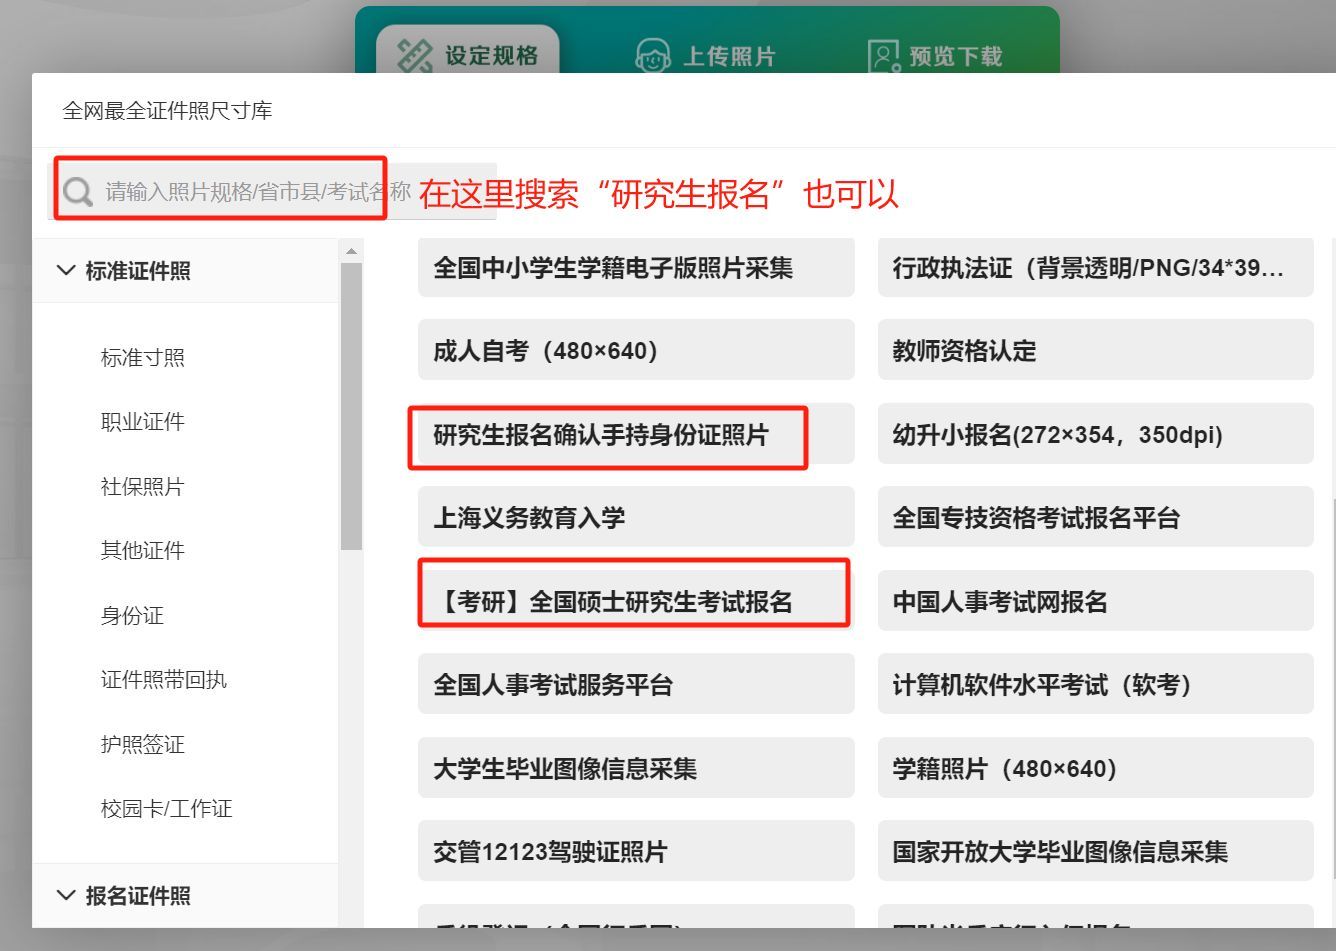Open the 护照签证 sidebar category
Screen dimensions: 1336x951
point(143,744)
